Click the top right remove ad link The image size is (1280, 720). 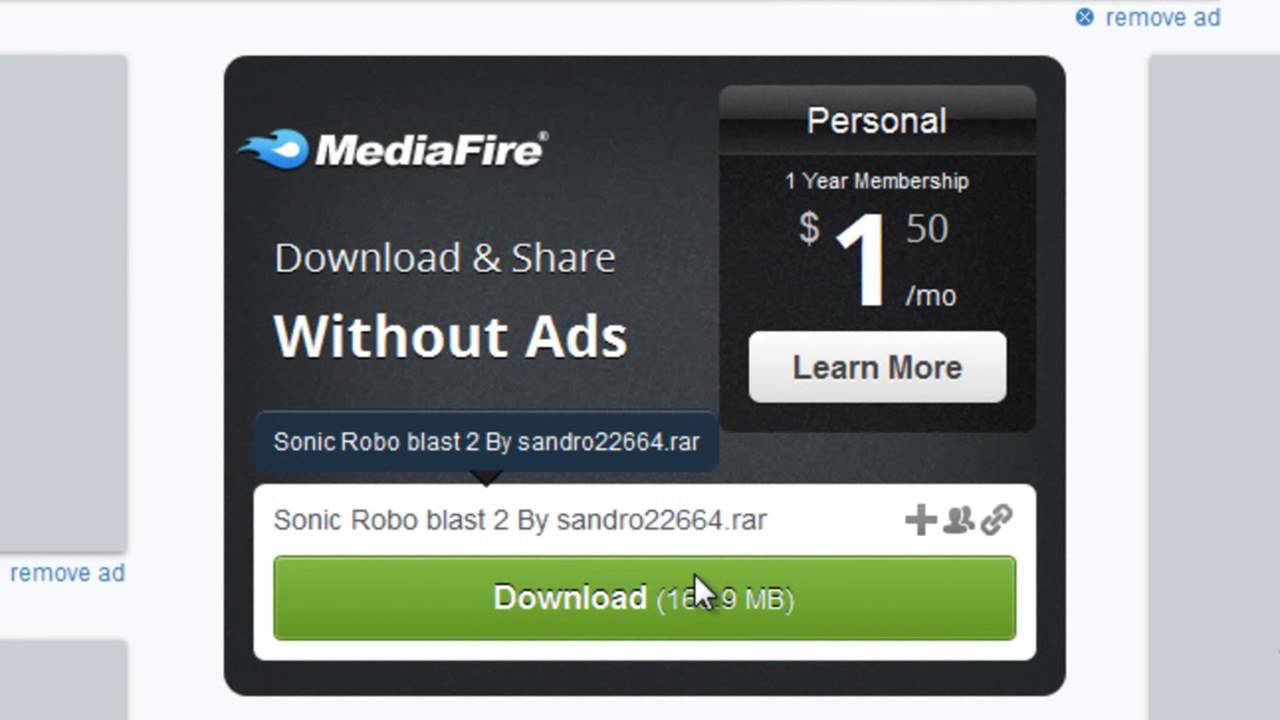[x=1162, y=17]
